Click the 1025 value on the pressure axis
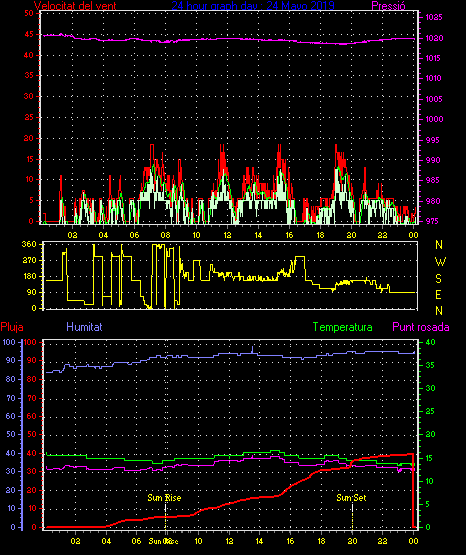The image size is (466, 555). tap(434, 17)
